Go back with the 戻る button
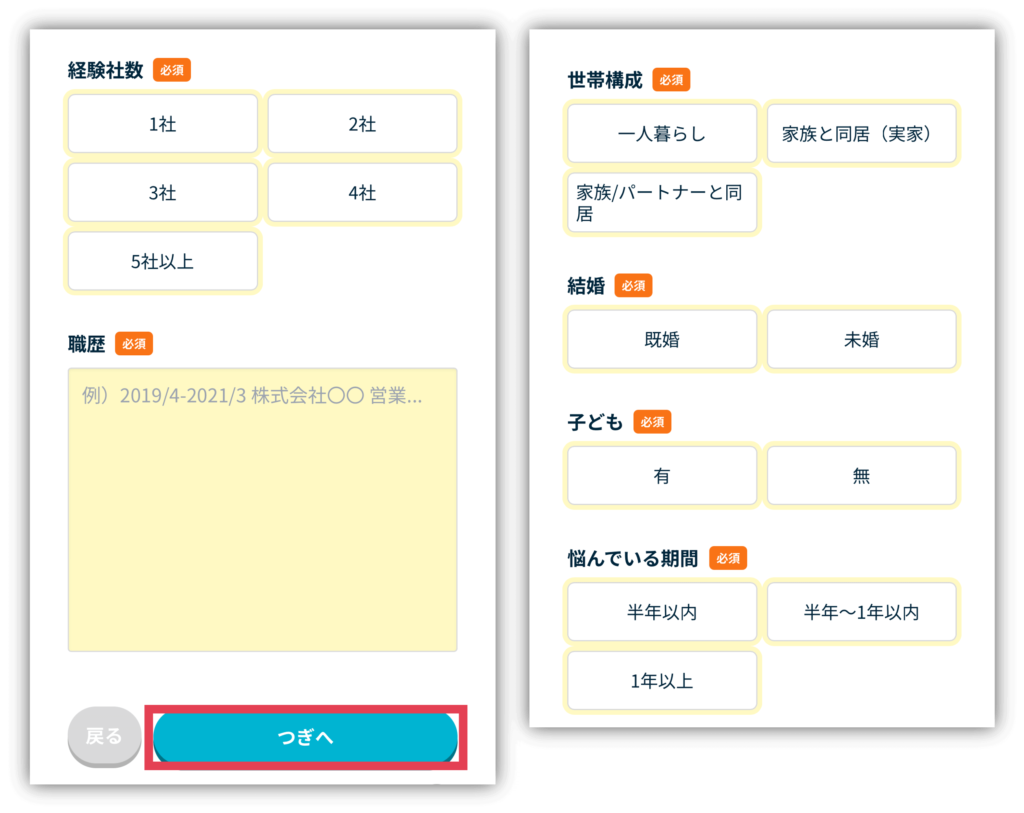 104,737
